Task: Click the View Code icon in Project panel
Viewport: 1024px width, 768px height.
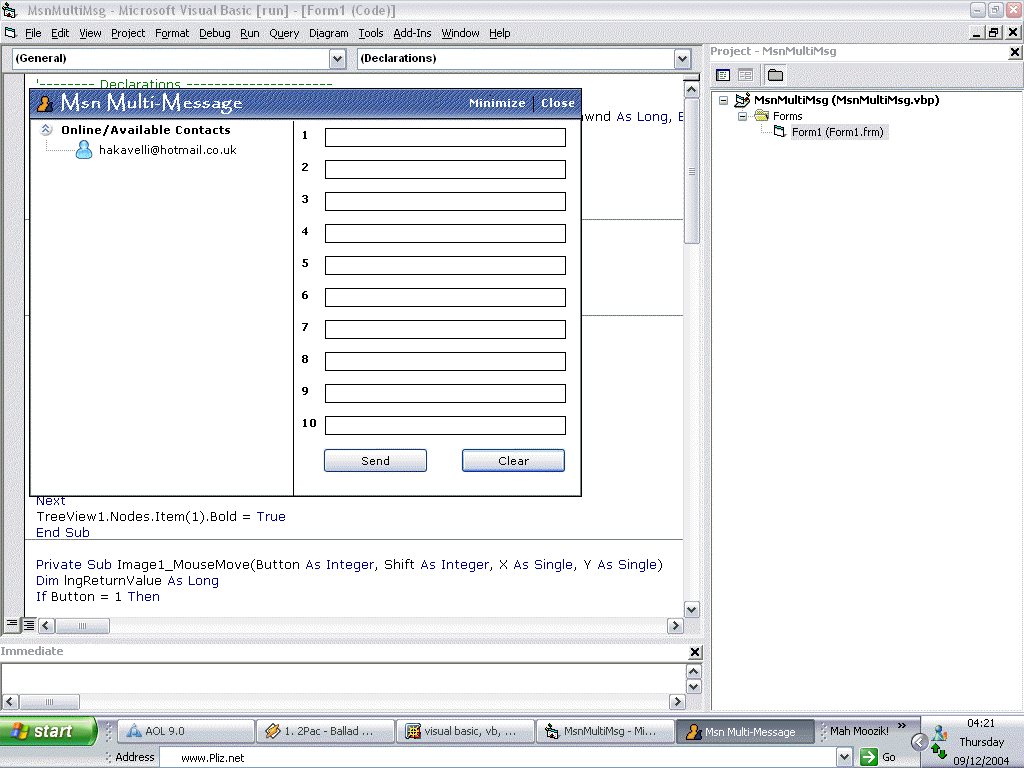Action: pos(723,75)
